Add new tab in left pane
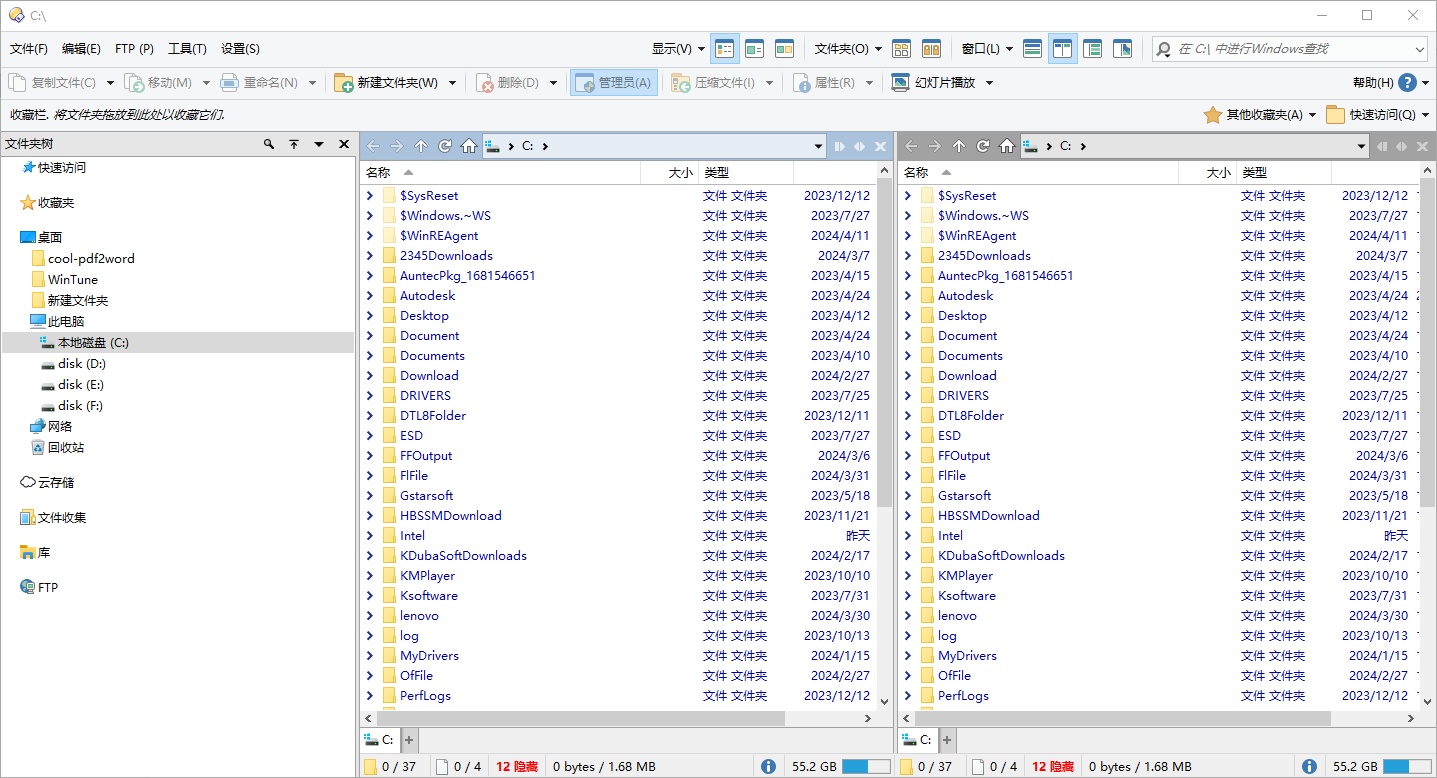This screenshot has width=1437, height=778. tap(409, 740)
